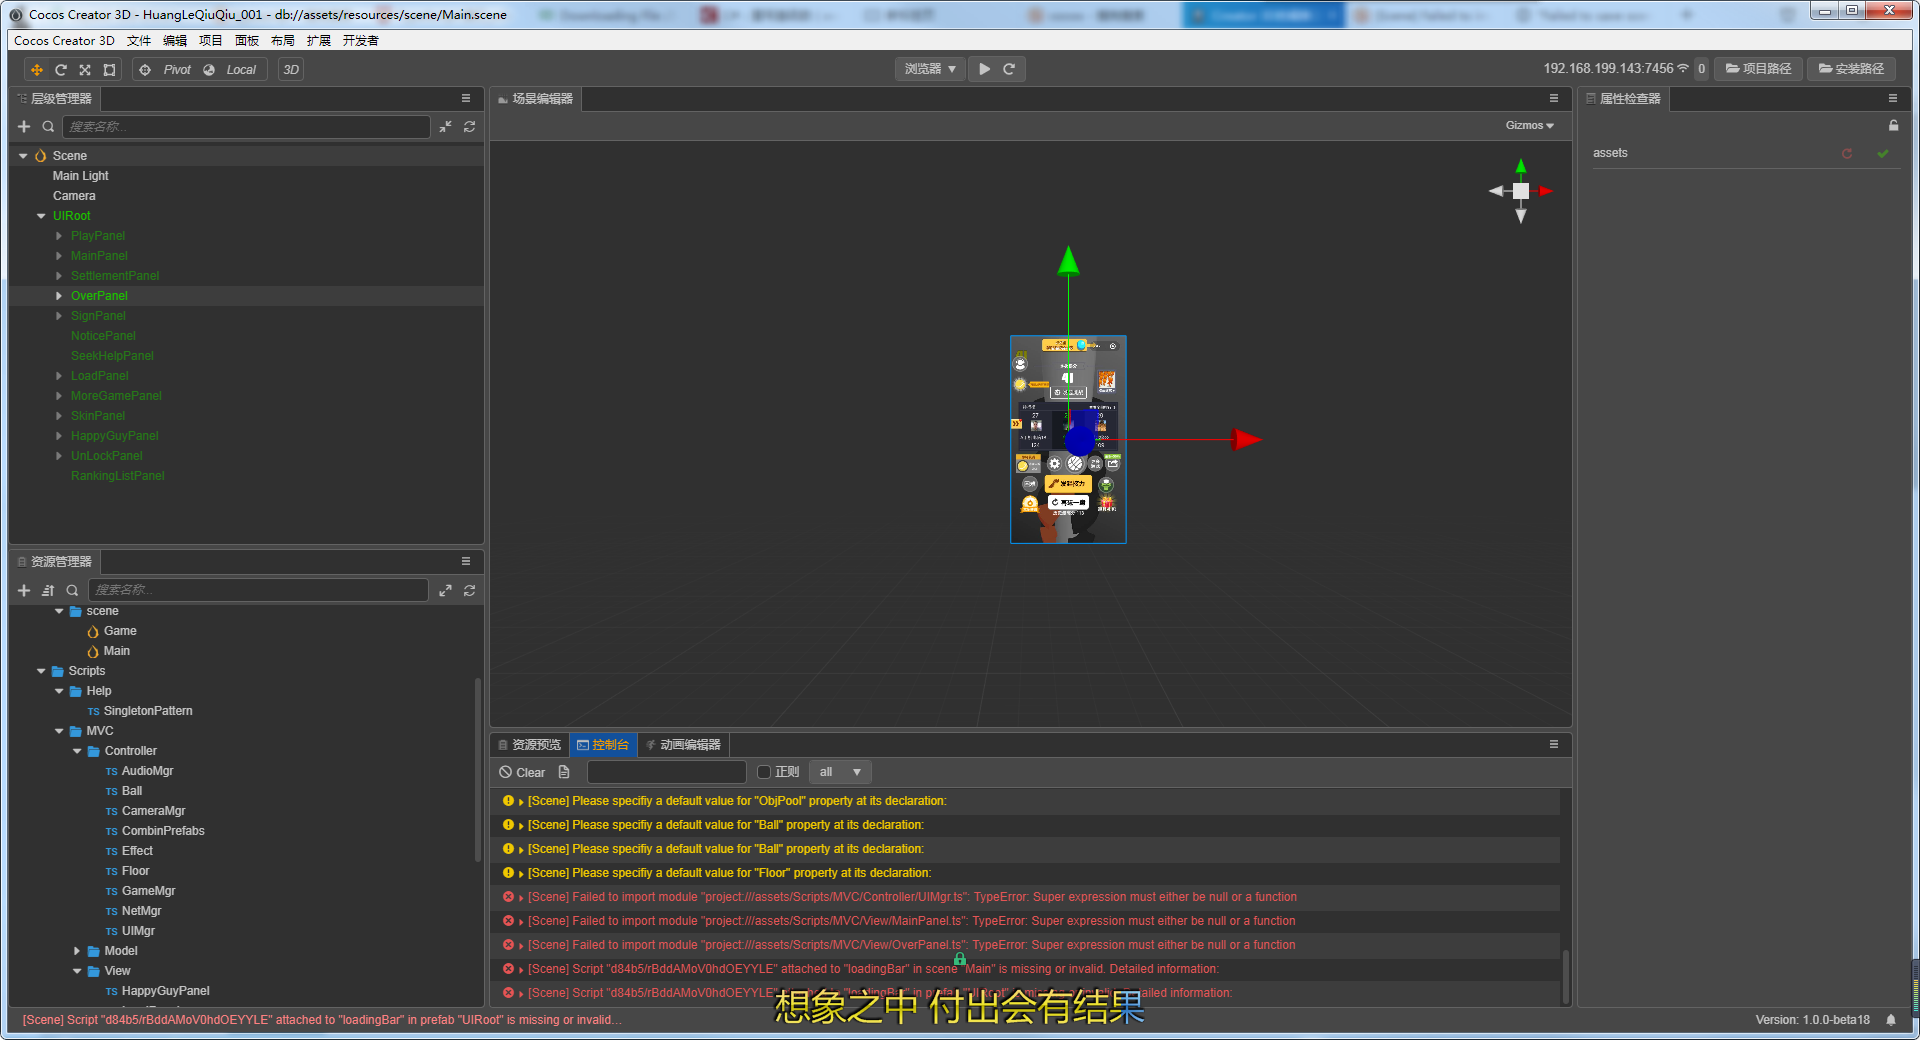The width and height of the screenshot is (1920, 1040).
Task: Select the Main Light node
Action: 80,176
